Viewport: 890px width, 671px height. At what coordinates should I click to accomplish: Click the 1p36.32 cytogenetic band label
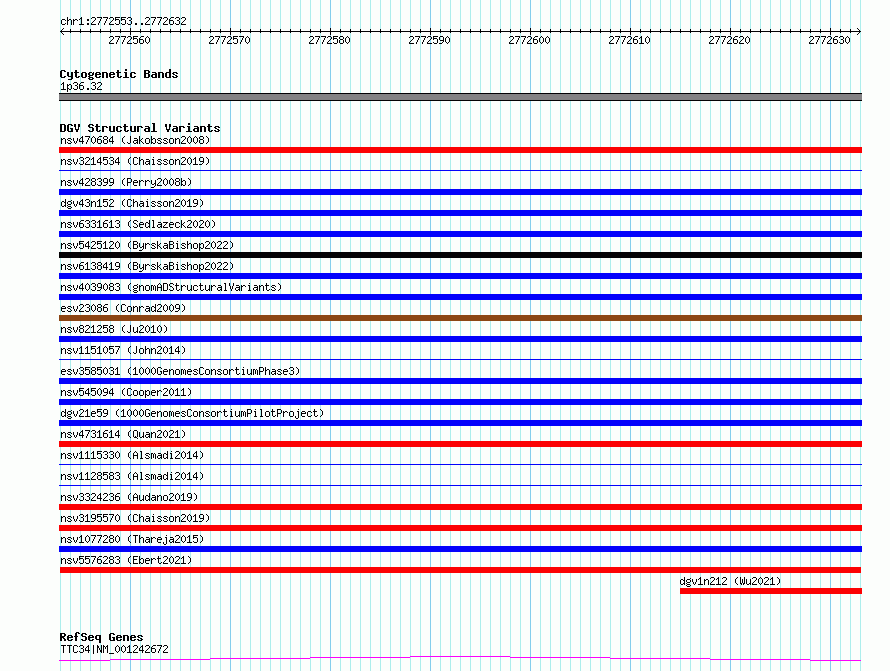click(x=81, y=86)
